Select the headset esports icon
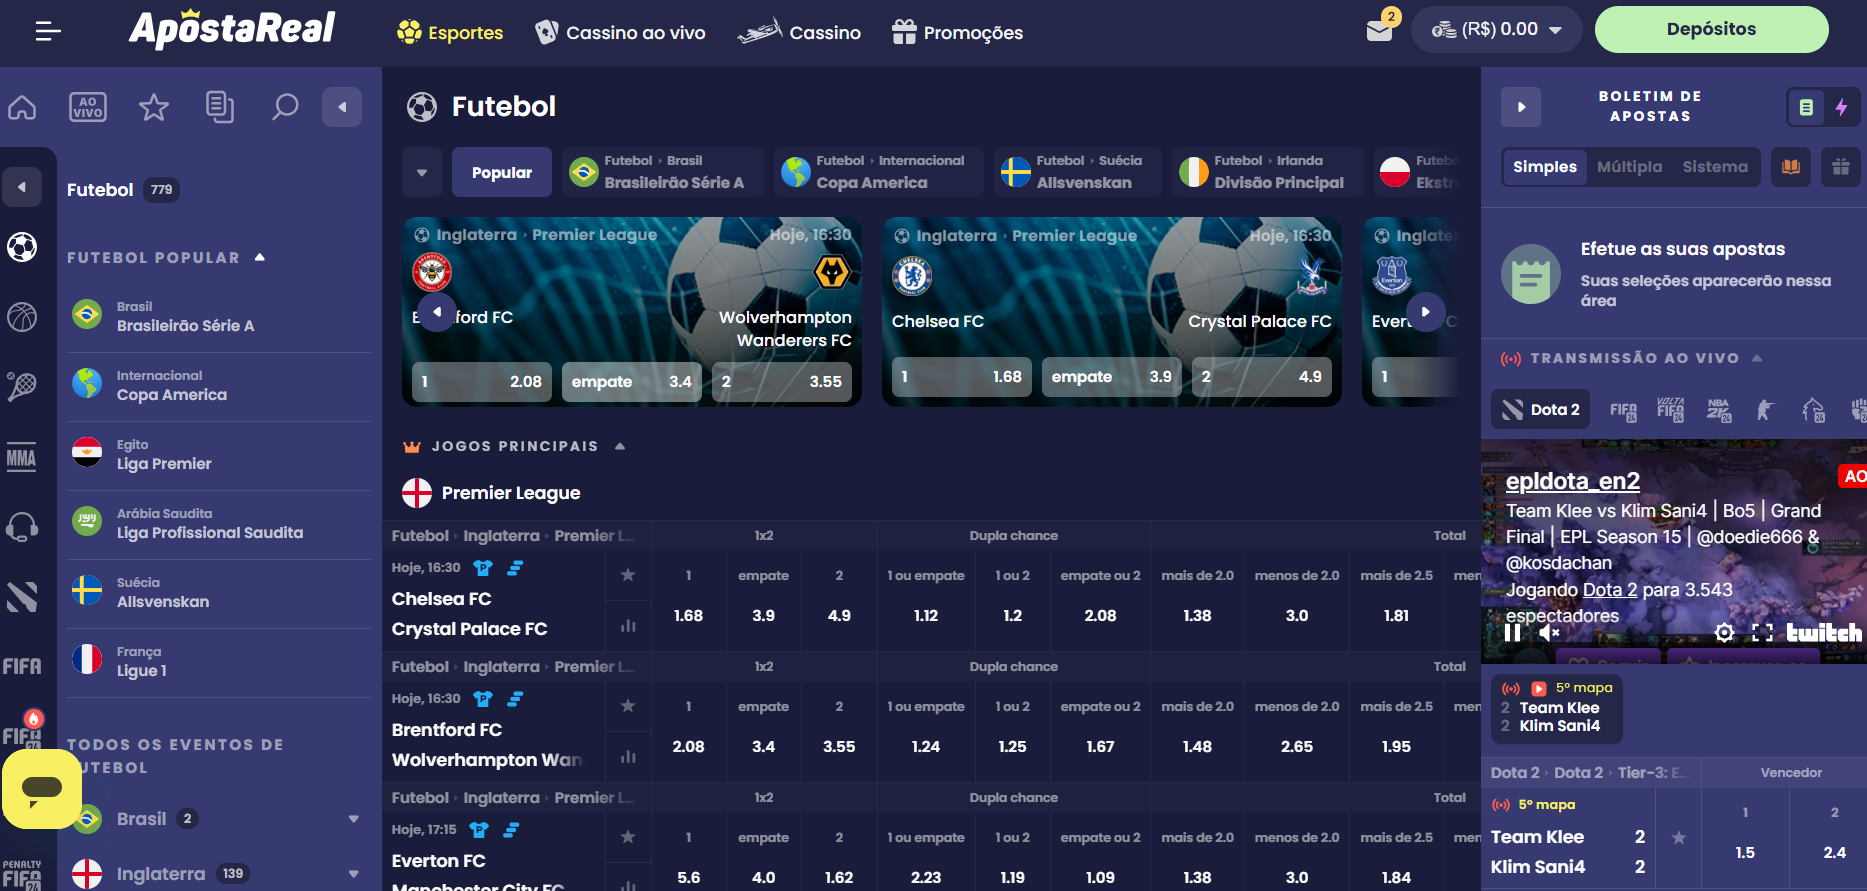 click(22, 527)
